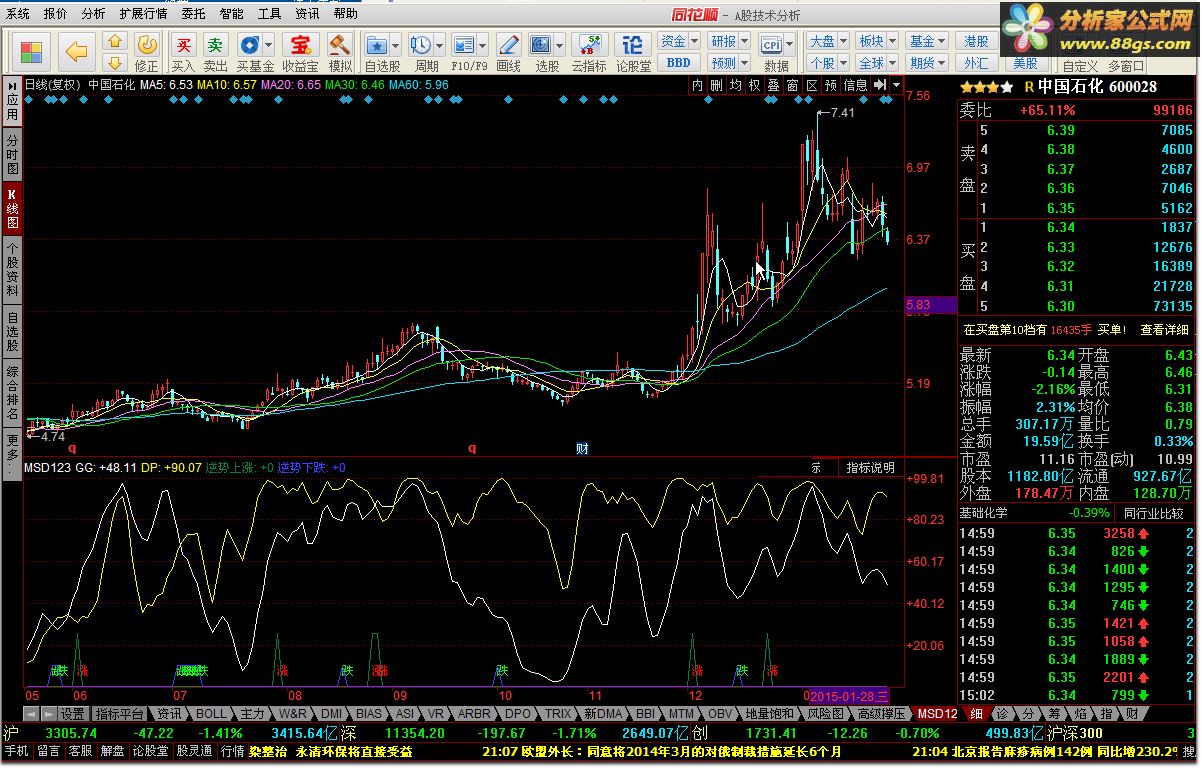
Task: Toggle the 叠 overlay option
Action: (773, 85)
